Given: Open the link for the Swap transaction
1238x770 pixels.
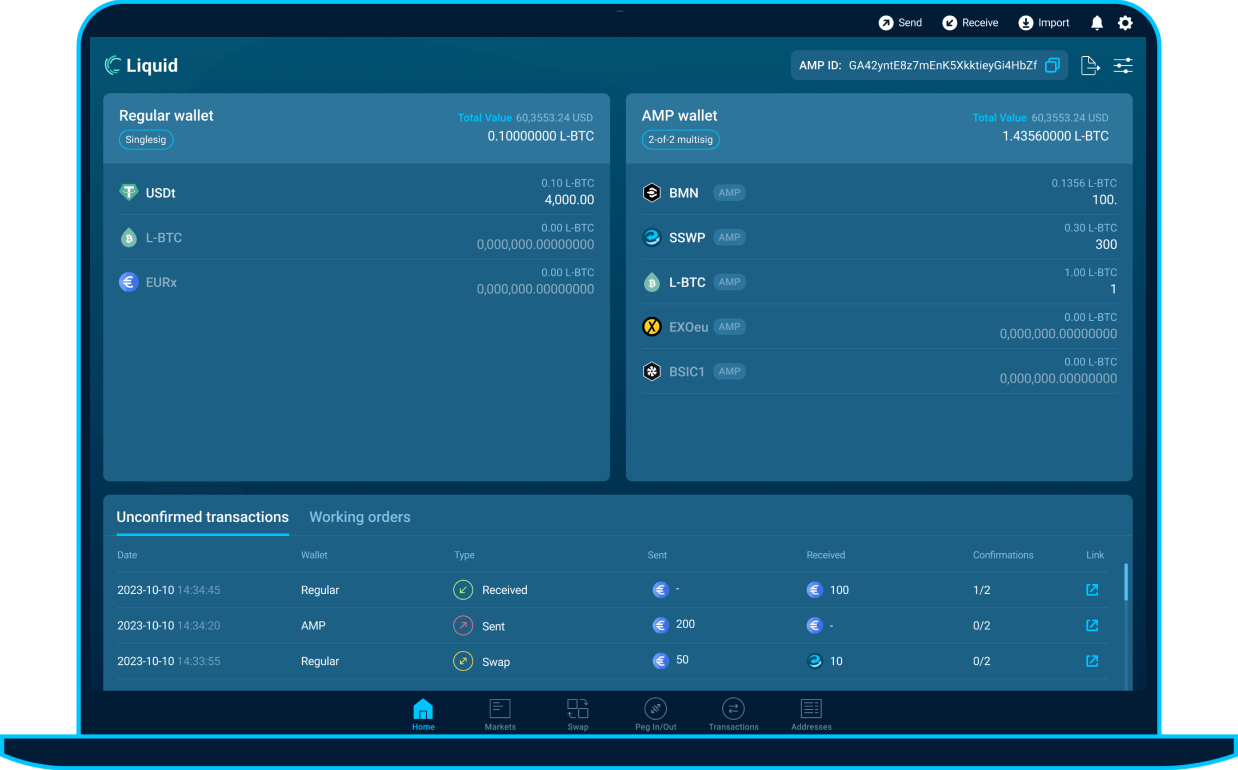Looking at the screenshot, I should pos(1091,661).
